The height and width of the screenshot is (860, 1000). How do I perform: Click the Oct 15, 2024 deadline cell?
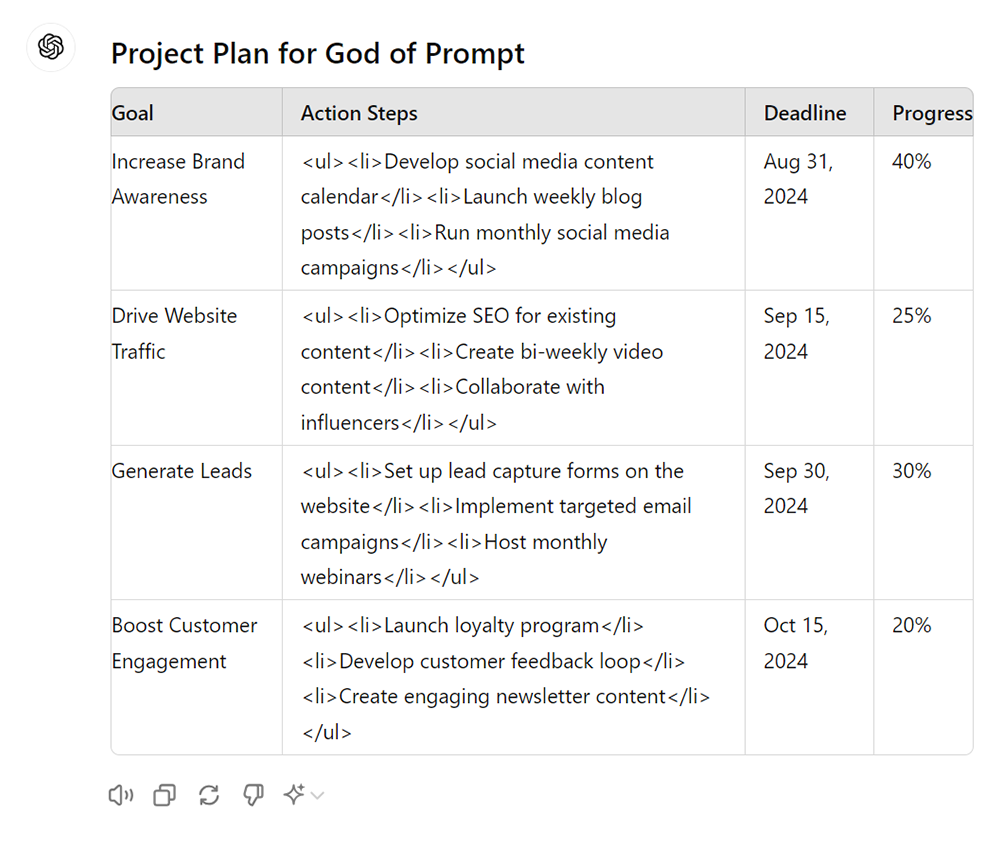[x=796, y=643]
